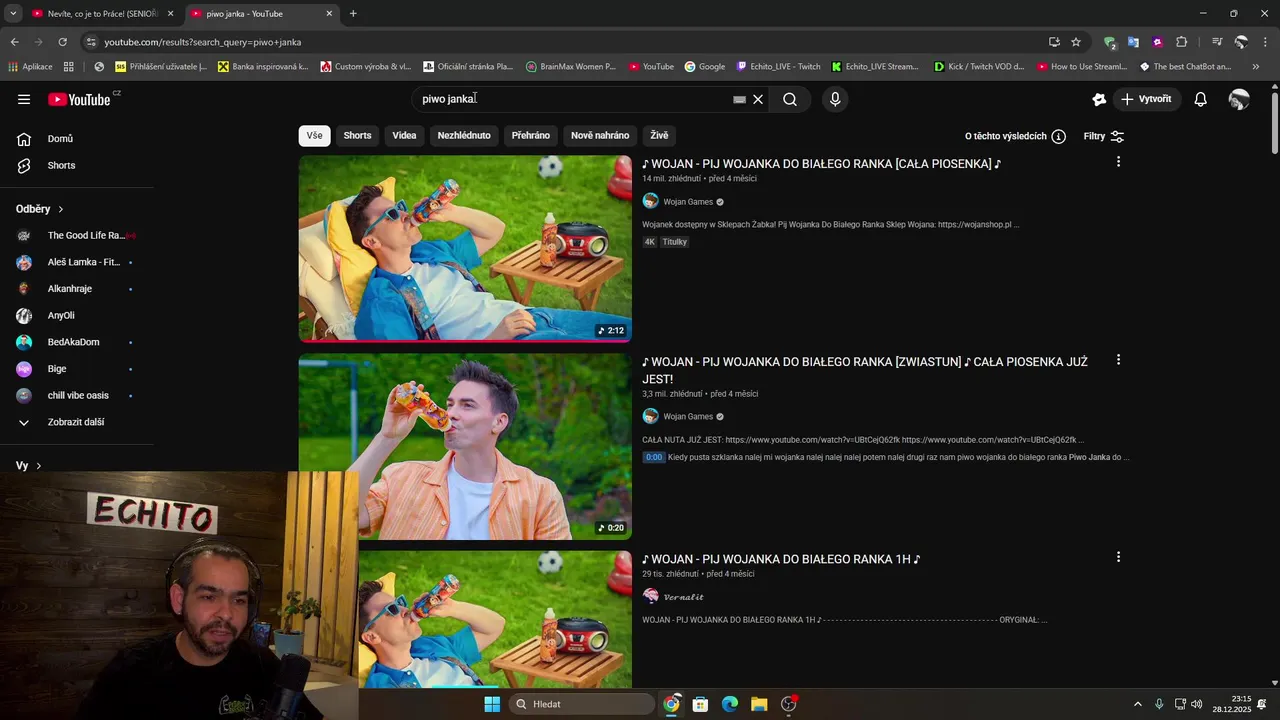The height and width of the screenshot is (720, 1280).
Task: Expand the Odběry subscriptions section
Action: [x=40, y=209]
